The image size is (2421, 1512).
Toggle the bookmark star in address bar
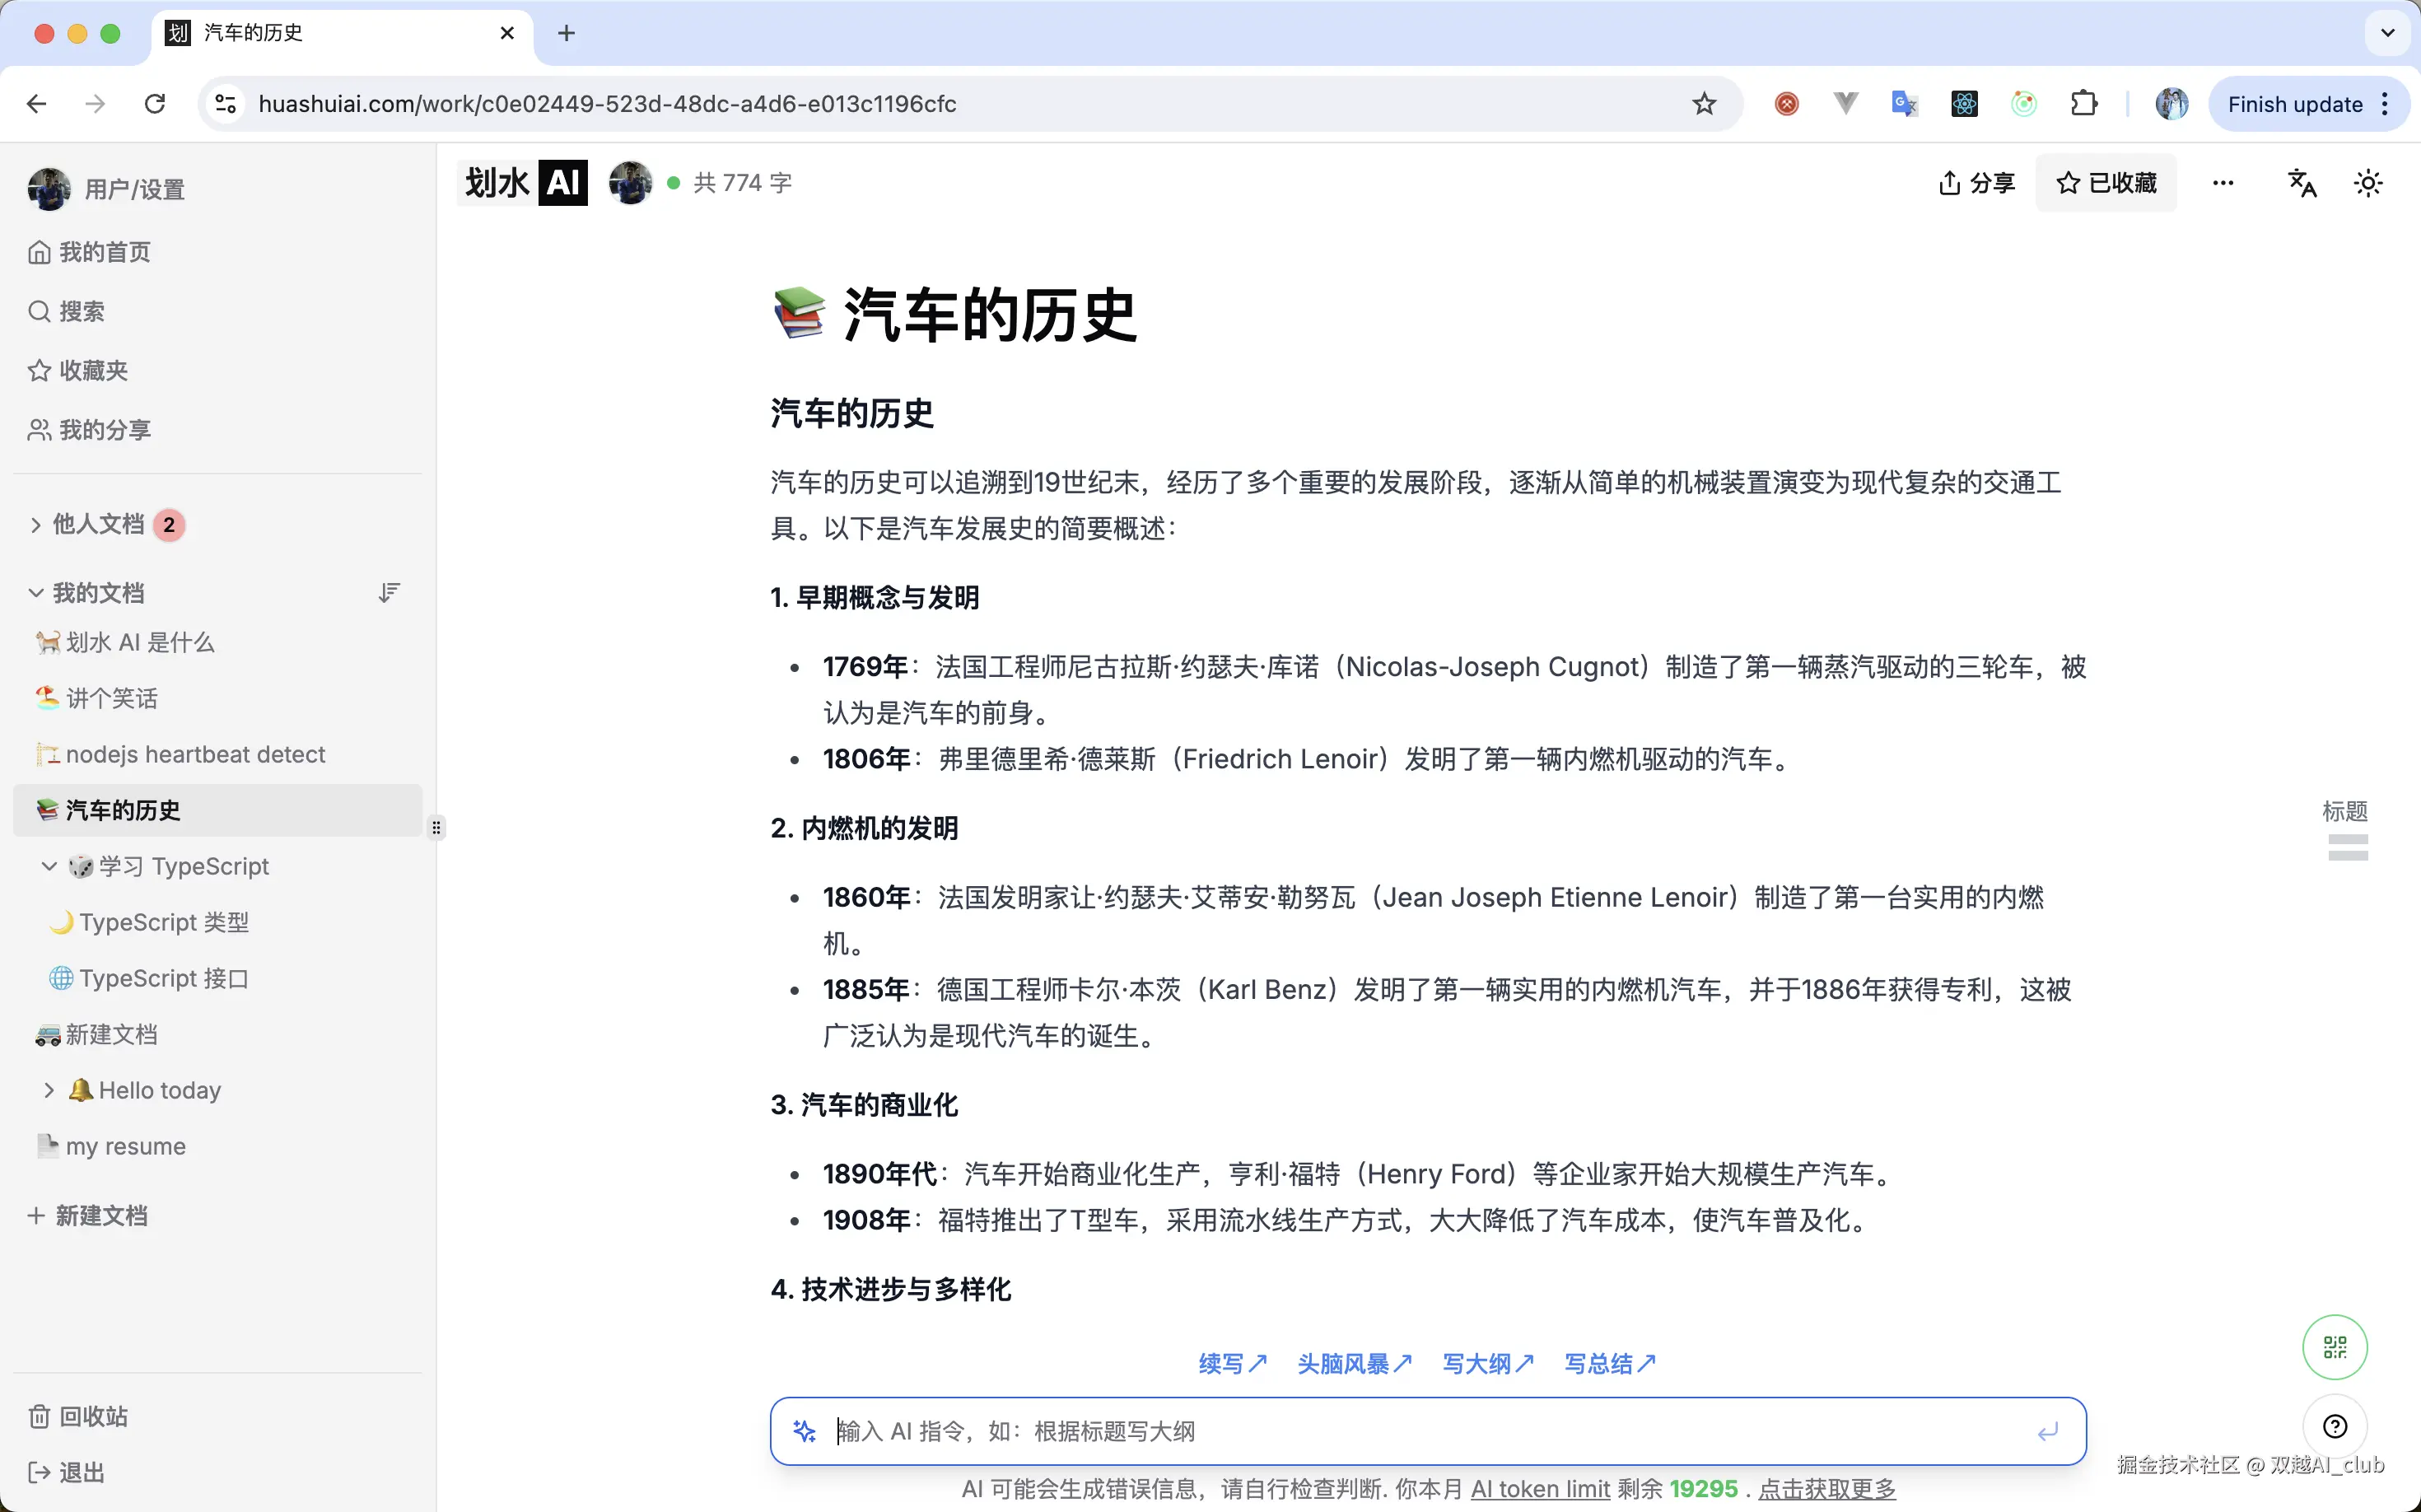click(1704, 103)
